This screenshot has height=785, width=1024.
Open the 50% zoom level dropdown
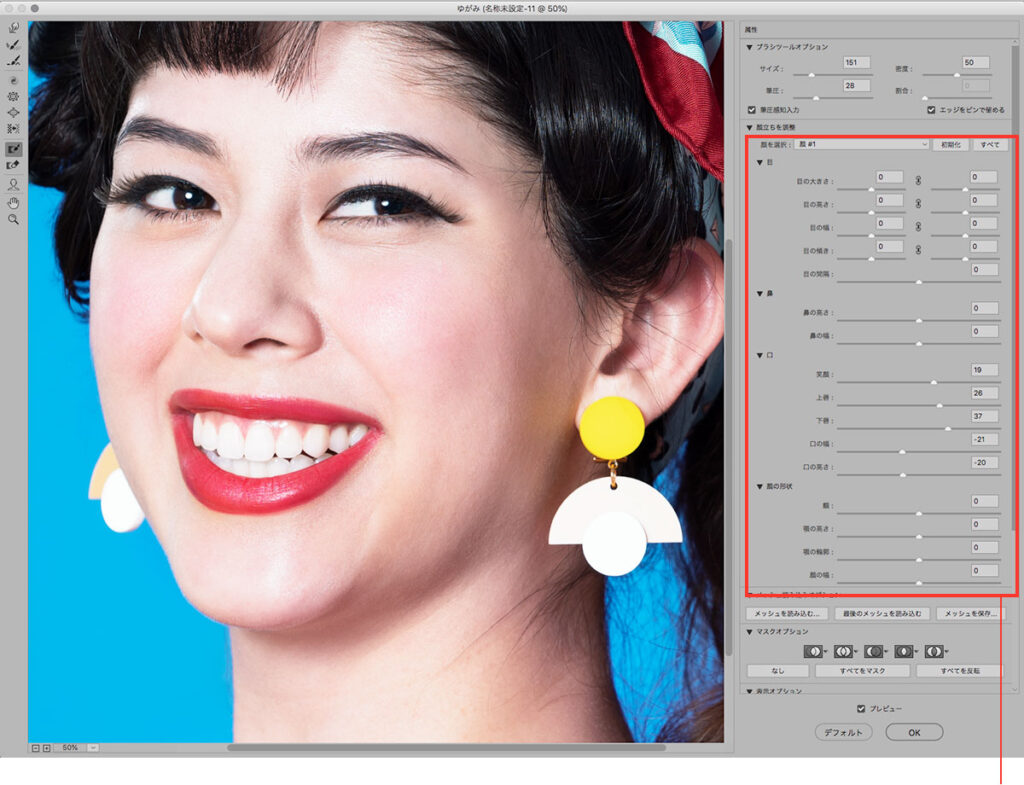93,747
